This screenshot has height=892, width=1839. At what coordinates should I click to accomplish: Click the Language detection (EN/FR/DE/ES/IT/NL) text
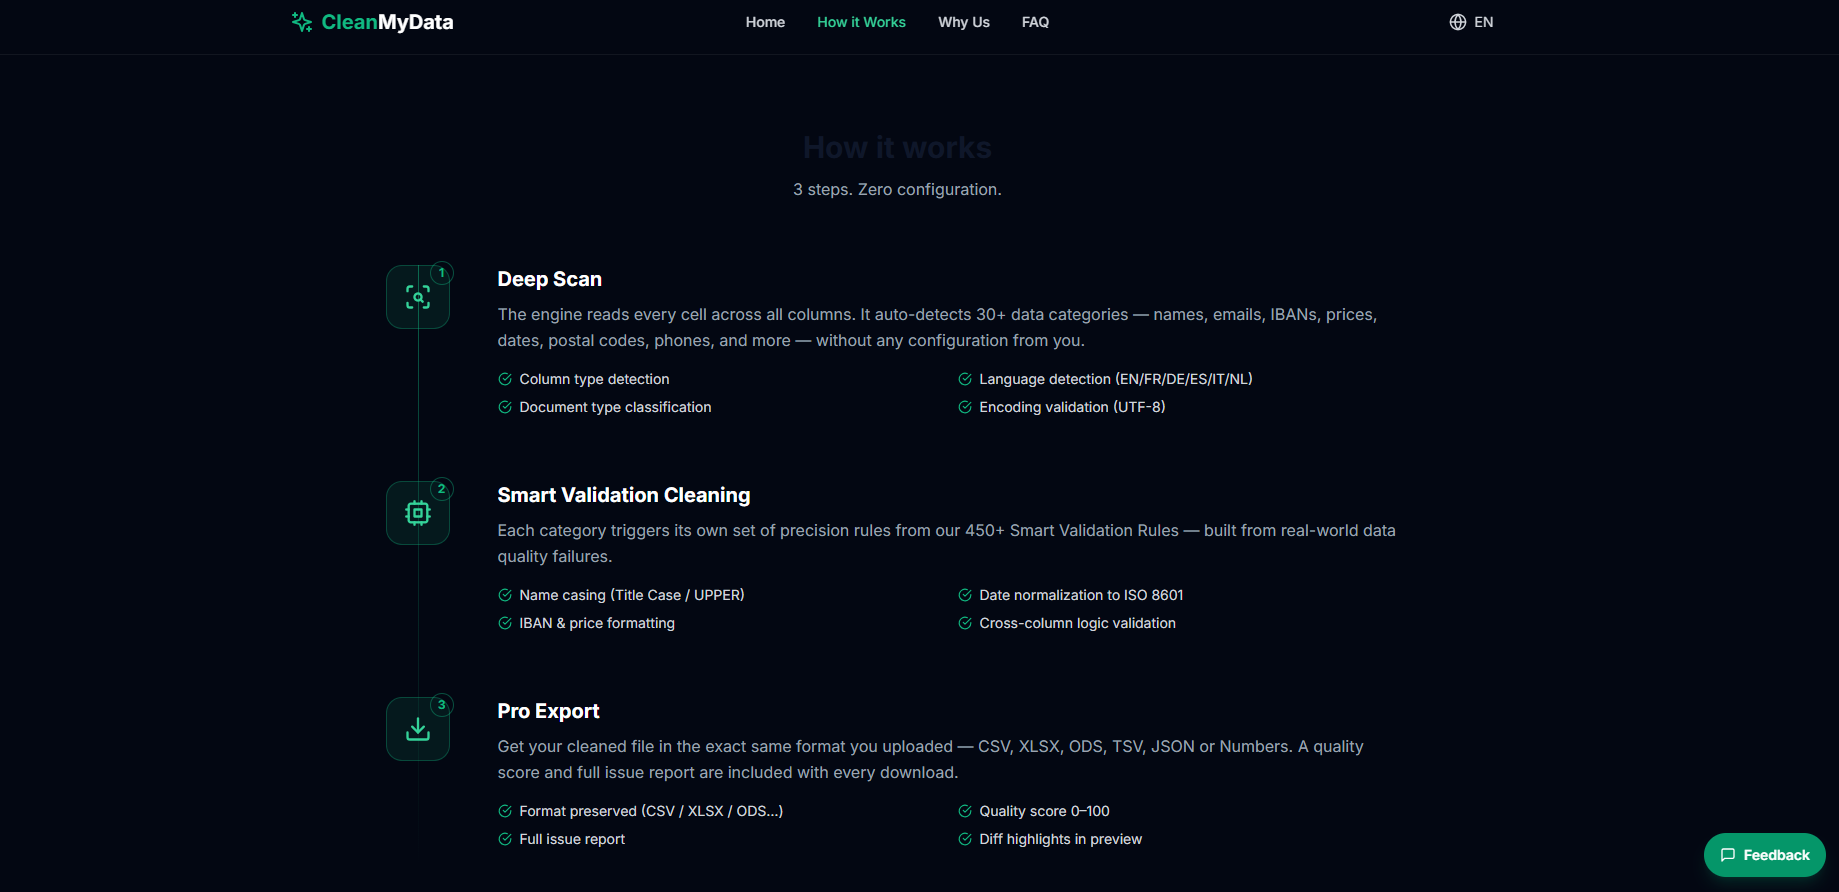[x=1116, y=379]
